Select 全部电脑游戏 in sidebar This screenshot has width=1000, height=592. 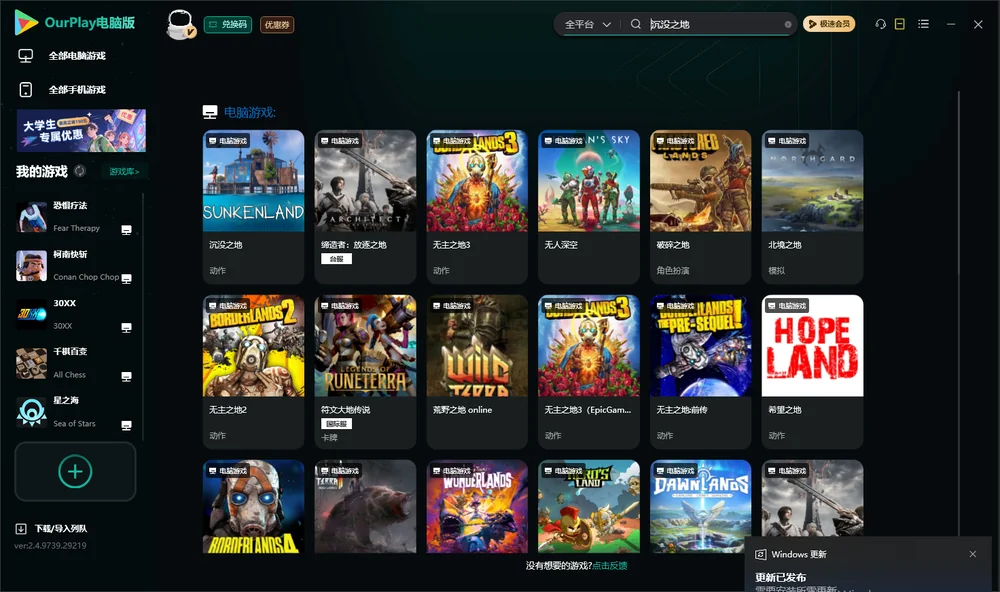pyautogui.click(x=77, y=56)
